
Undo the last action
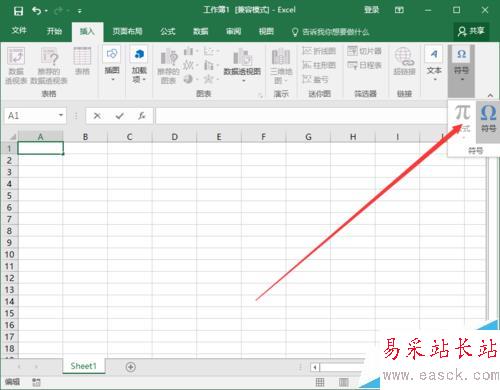pyautogui.click(x=36, y=11)
